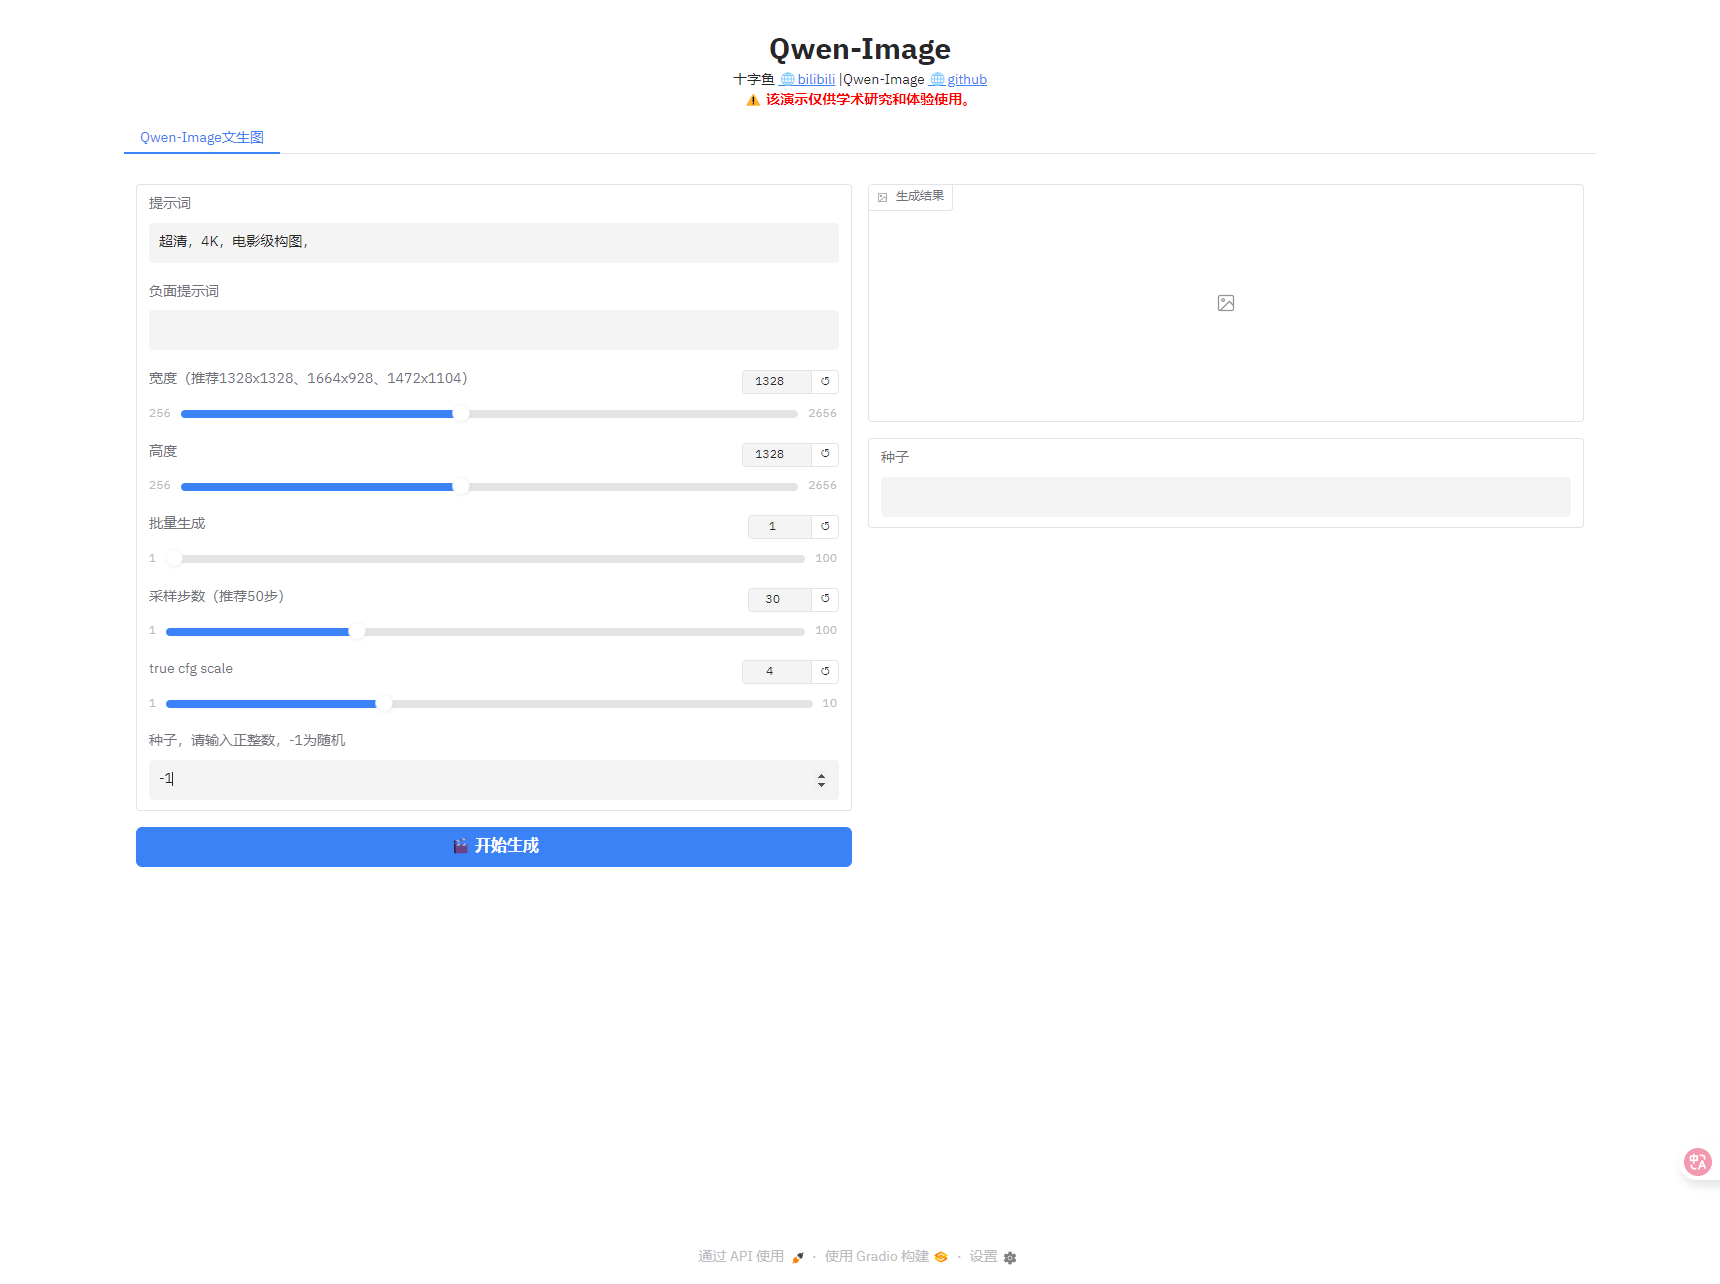Click the batch count number box showing 1
Screen dimensions: 1720x1284
tap(780, 526)
